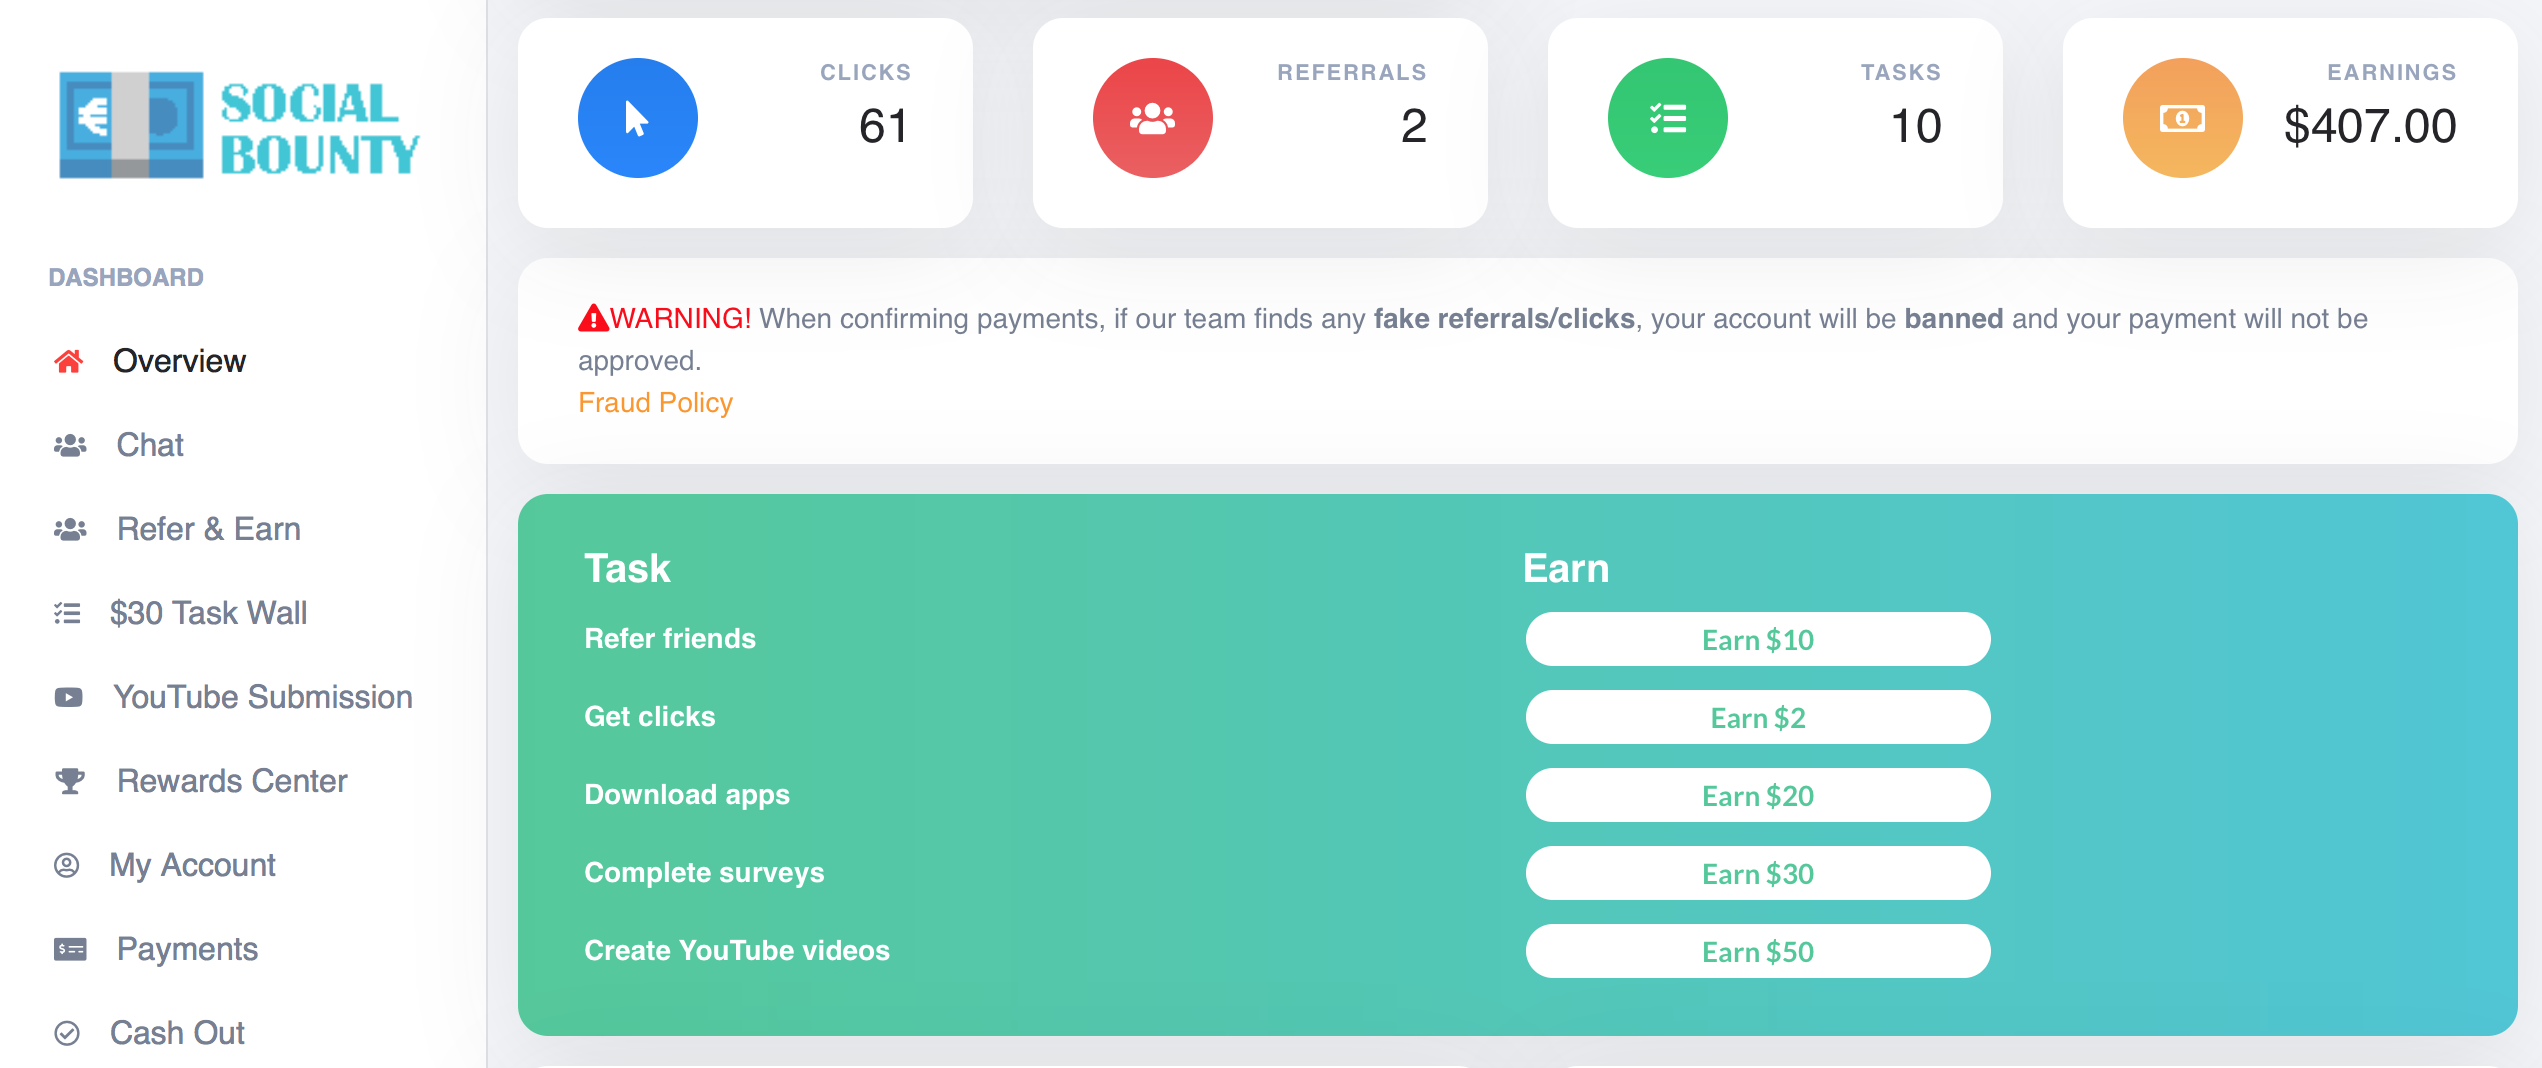Click the checkmark circle icon beside Cash Out
Image resolution: width=2542 pixels, height=1068 pixels.
click(67, 1033)
